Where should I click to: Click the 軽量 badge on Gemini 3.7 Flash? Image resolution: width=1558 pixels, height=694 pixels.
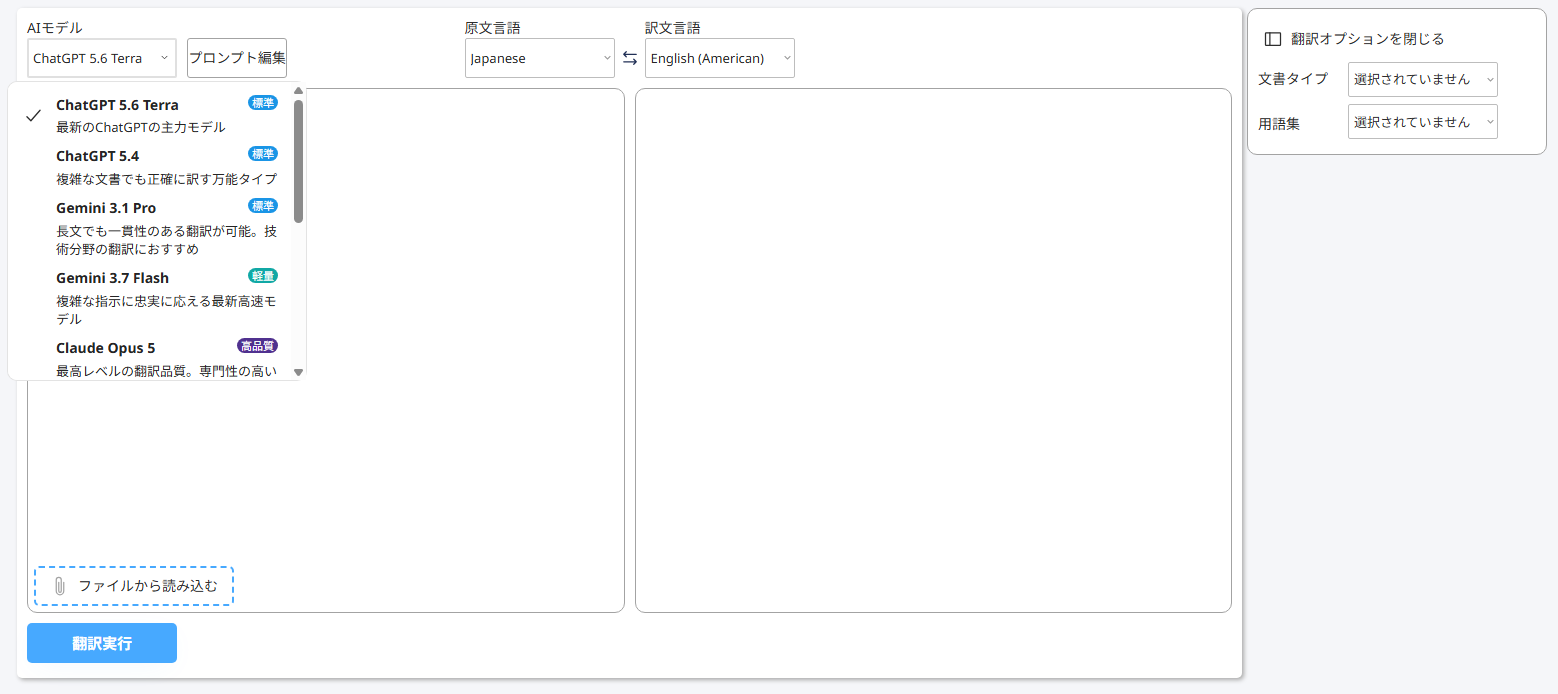pos(263,276)
